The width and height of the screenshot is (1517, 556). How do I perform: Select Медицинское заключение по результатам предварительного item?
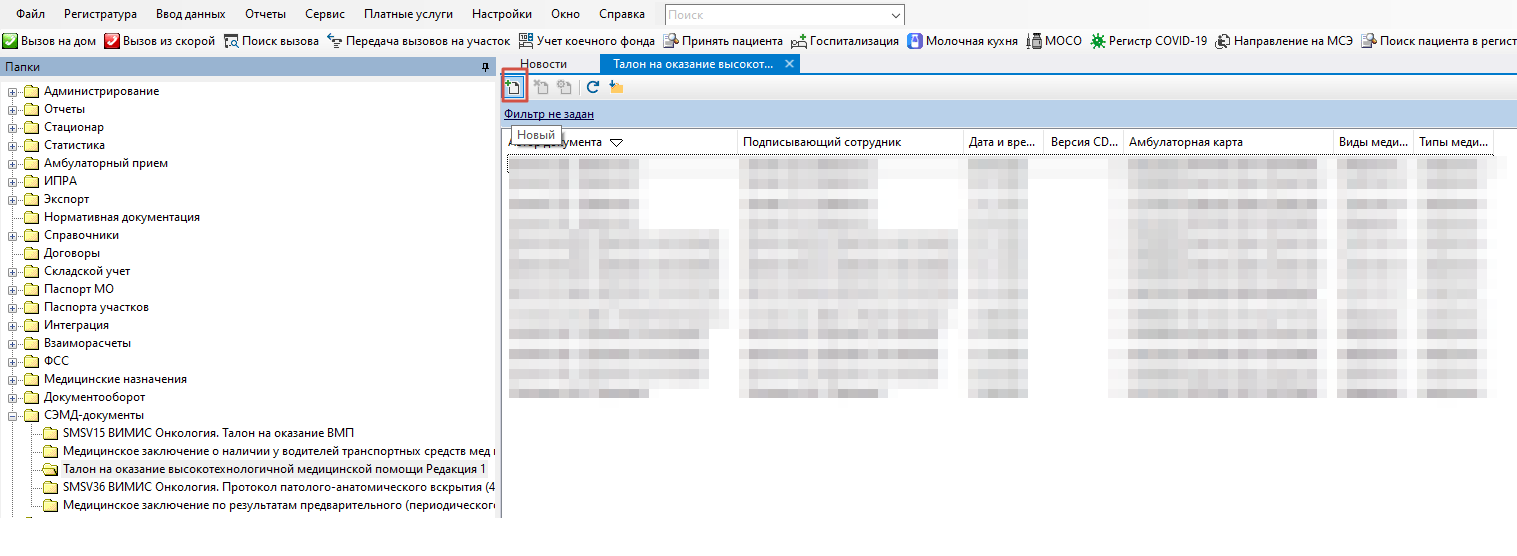tap(280, 505)
